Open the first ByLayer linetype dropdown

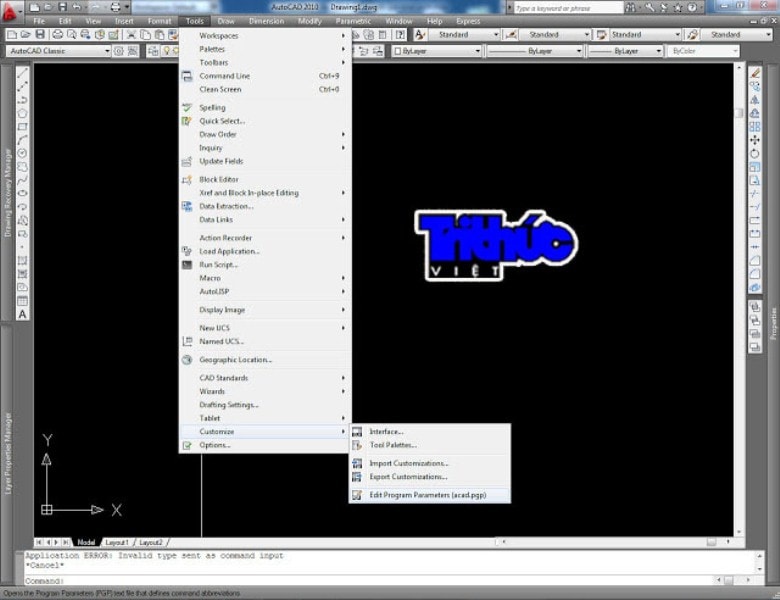click(535, 51)
